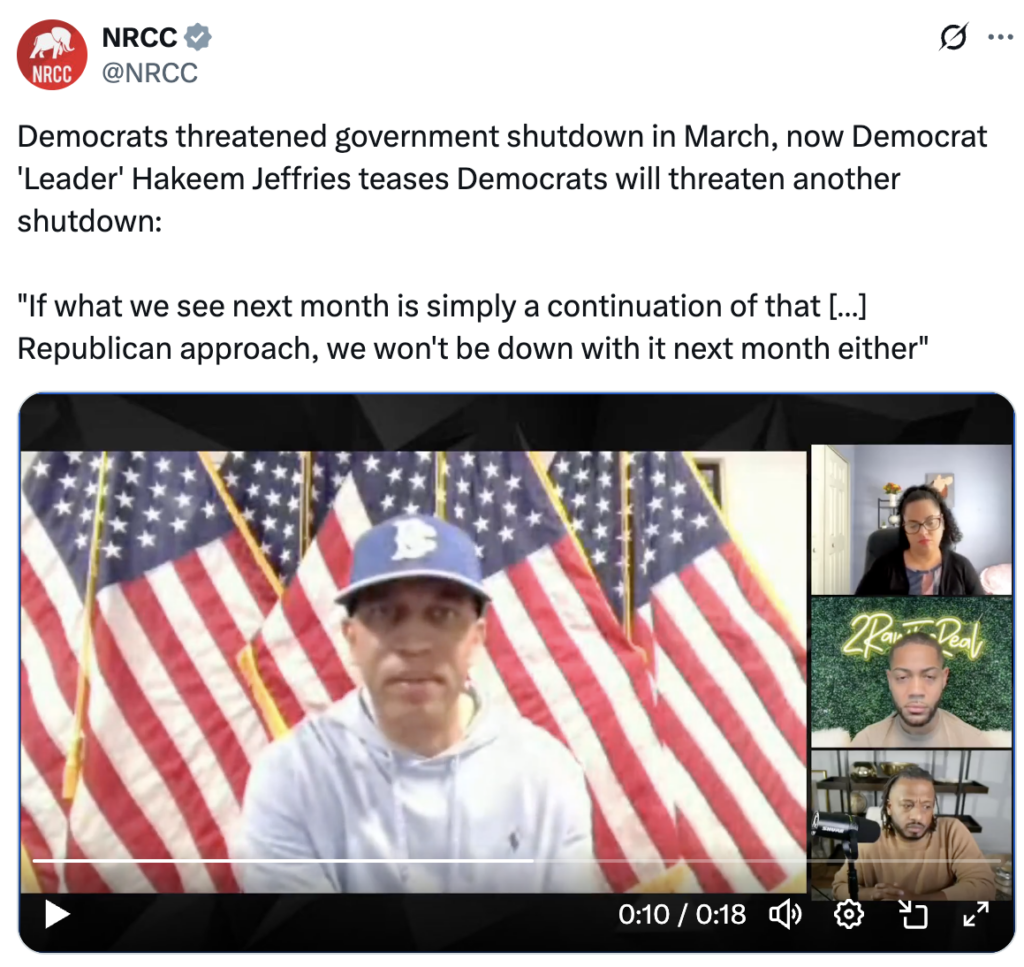Click the panel with the neon sign
This screenshot has width=1024, height=967.
[911, 672]
